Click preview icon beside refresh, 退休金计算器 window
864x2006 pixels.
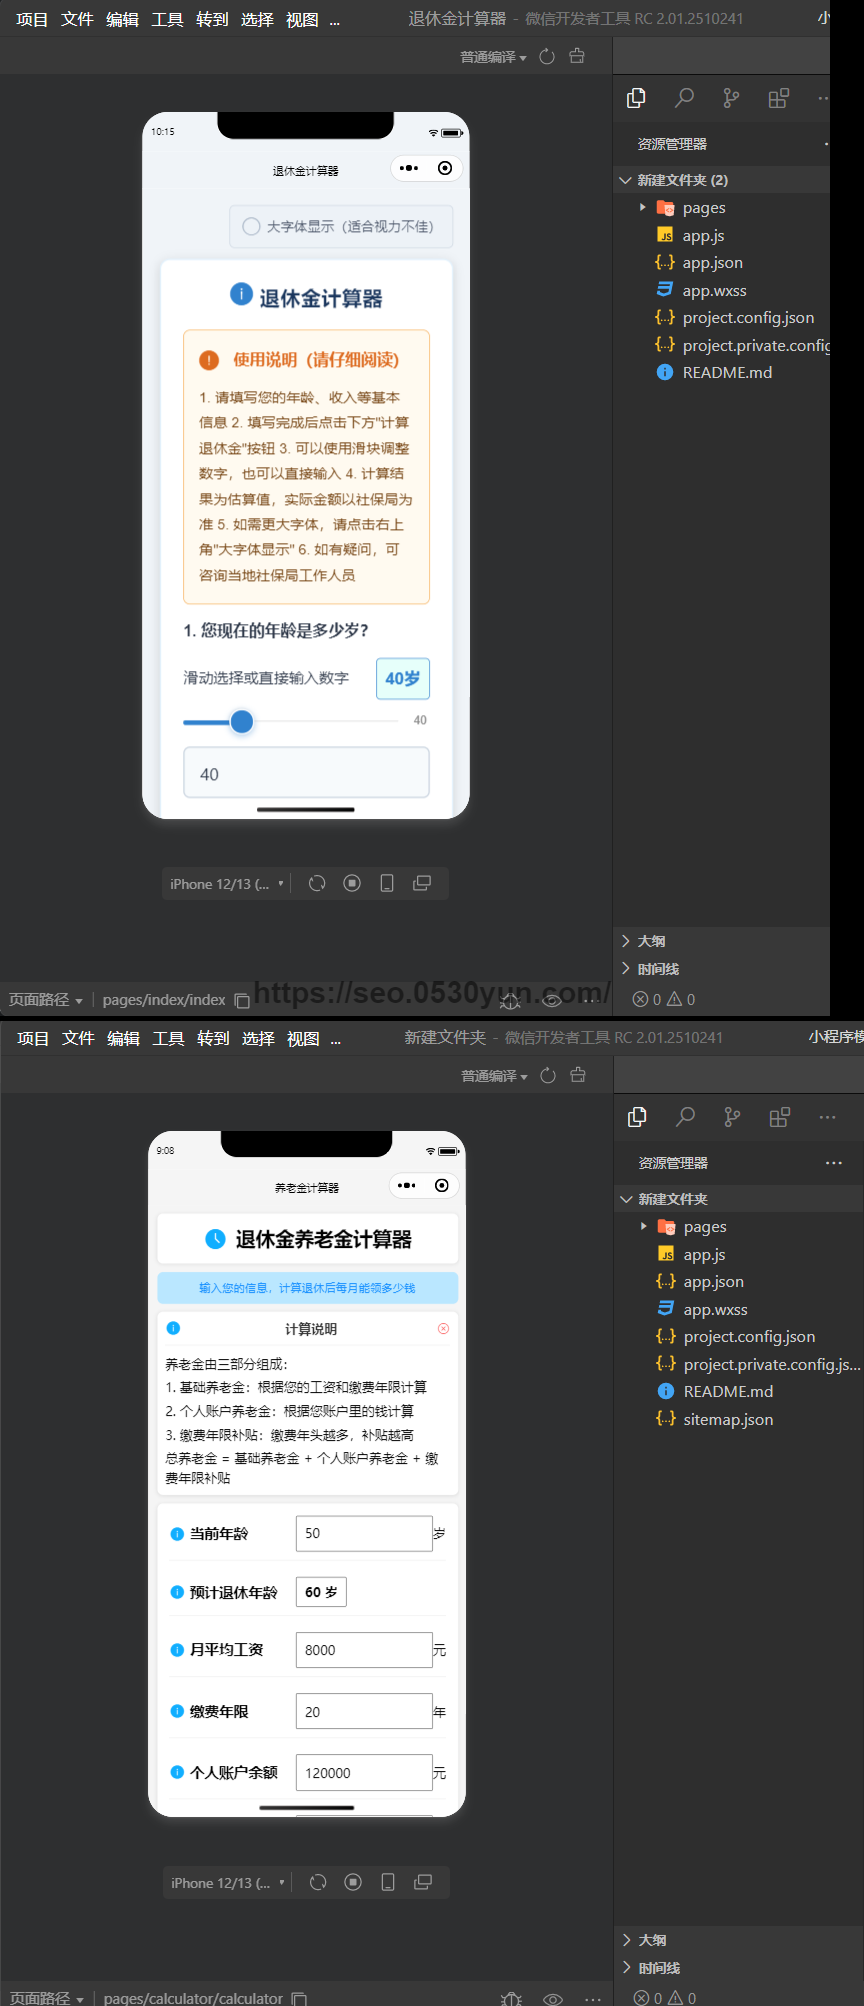[x=577, y=56]
